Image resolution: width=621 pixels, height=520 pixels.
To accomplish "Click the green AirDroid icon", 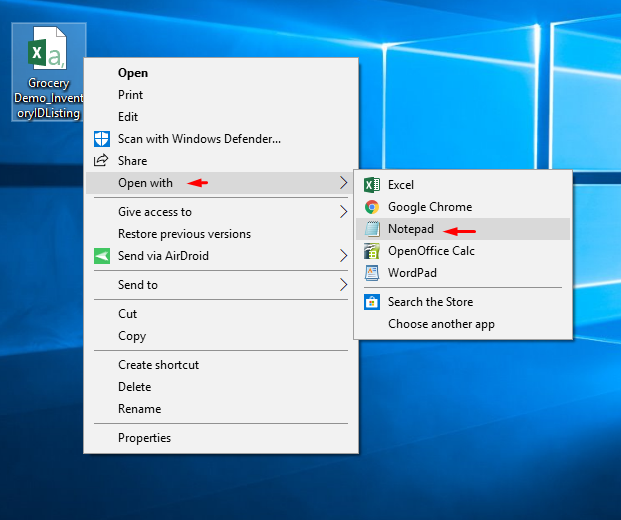I will tap(102, 256).
